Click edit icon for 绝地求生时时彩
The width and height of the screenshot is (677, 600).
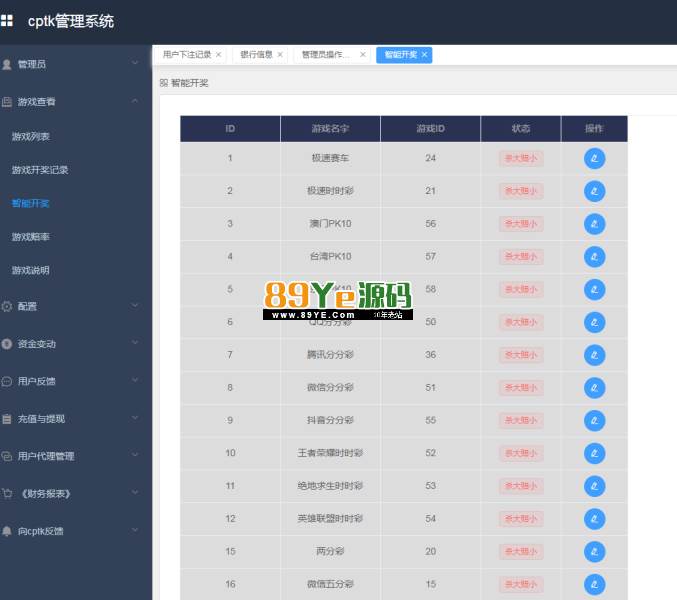click(594, 486)
